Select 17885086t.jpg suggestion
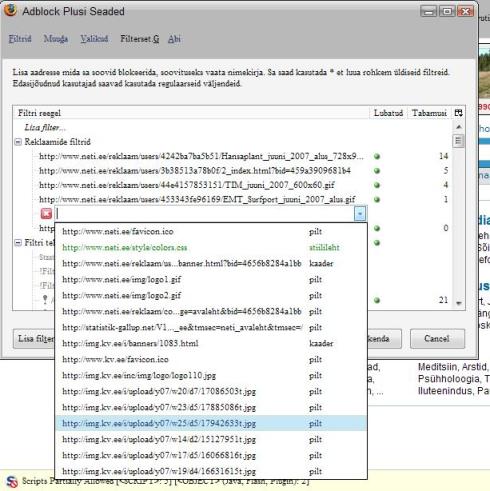The width and height of the screenshot is (490, 491). point(211,408)
